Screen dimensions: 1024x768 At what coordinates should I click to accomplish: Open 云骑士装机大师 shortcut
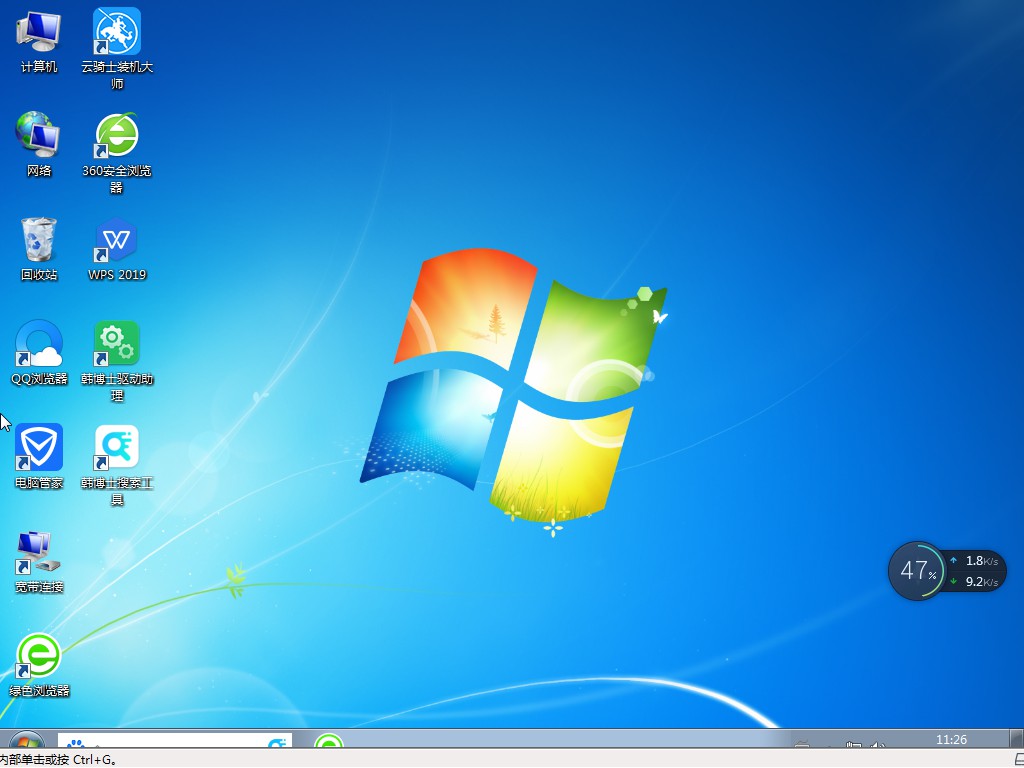(x=117, y=48)
